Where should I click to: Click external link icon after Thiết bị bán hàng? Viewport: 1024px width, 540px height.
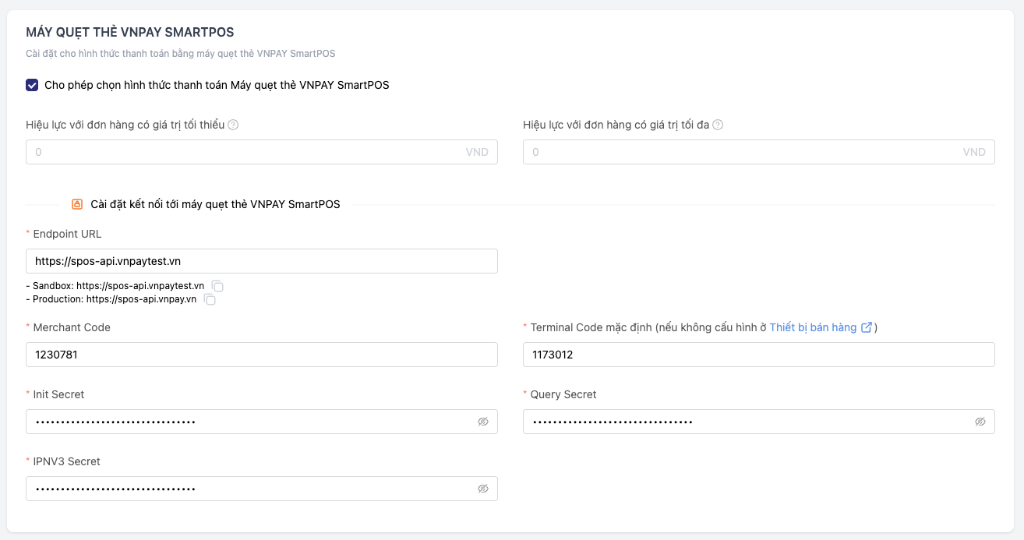pos(867,327)
